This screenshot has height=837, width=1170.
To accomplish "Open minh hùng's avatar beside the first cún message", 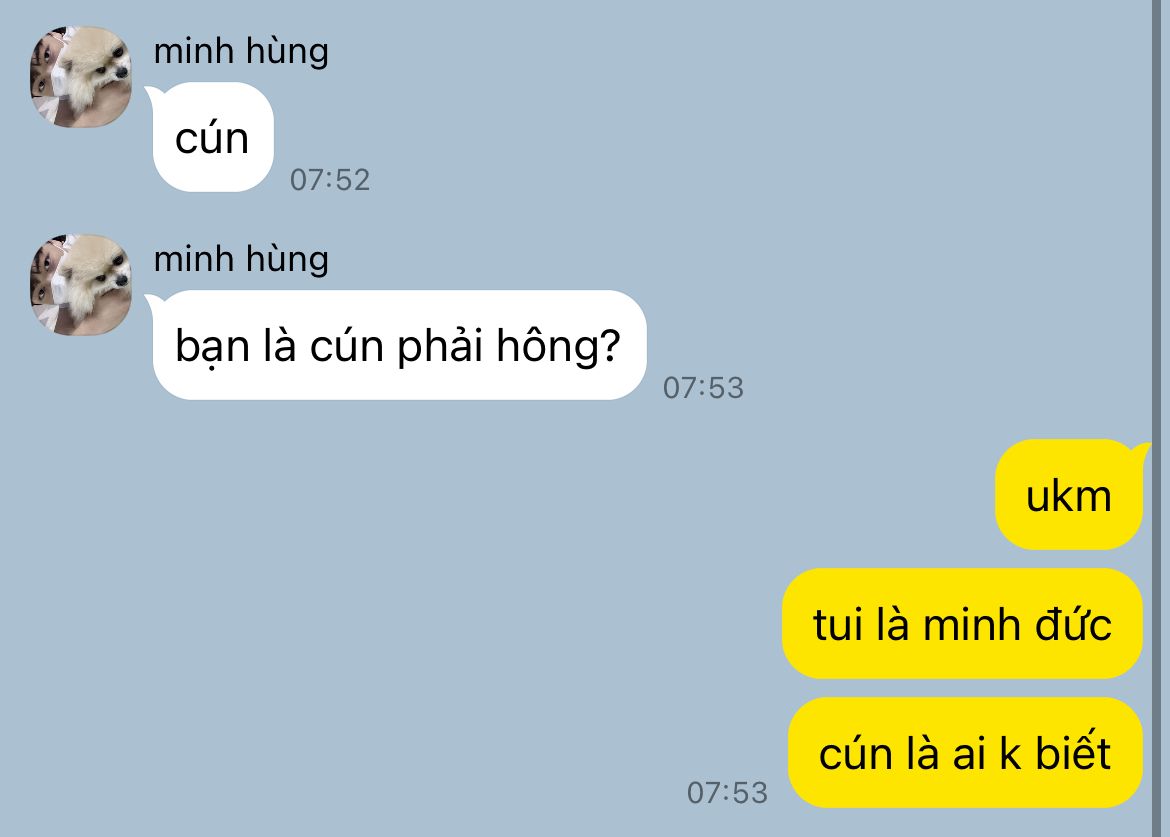I will pyautogui.click(x=81, y=77).
